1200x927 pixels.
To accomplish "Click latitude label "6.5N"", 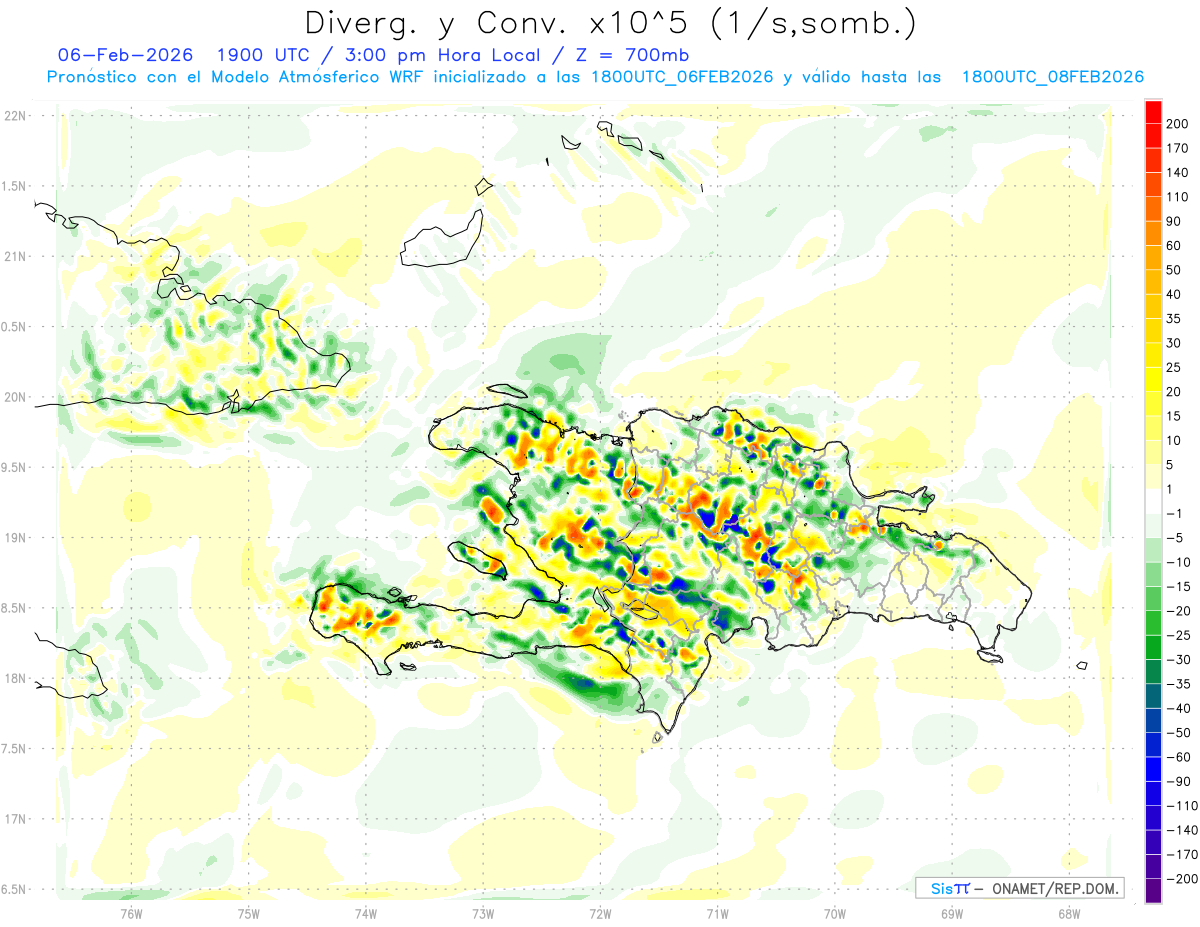I will click(15, 889).
